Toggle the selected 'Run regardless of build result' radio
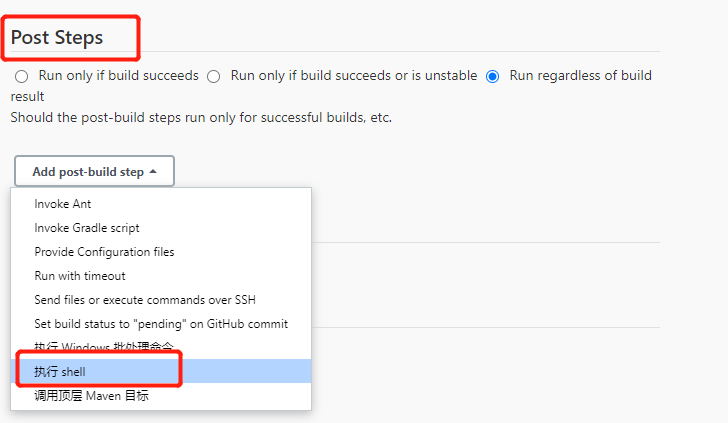This screenshot has width=728, height=423. (493, 76)
